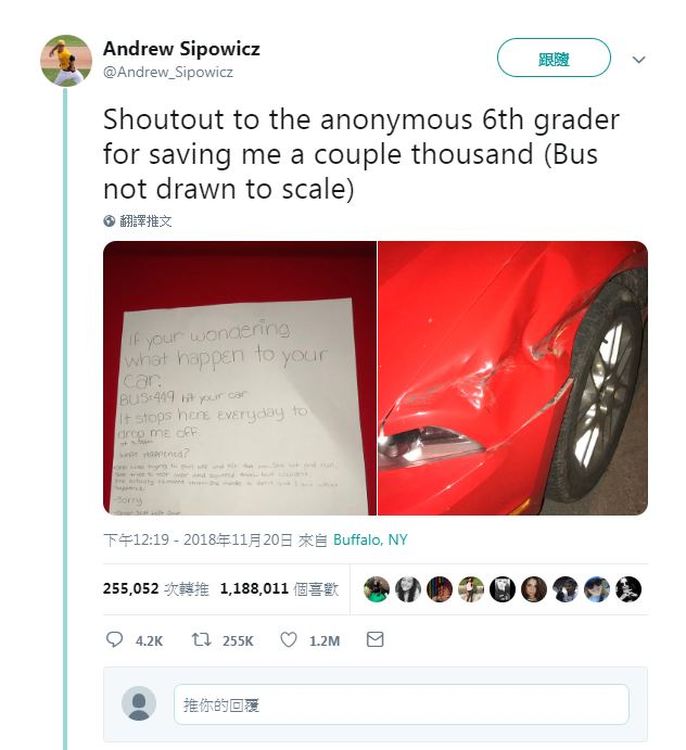Click the tweet your reply input field
This screenshot has height=750, width=686.
[401, 705]
